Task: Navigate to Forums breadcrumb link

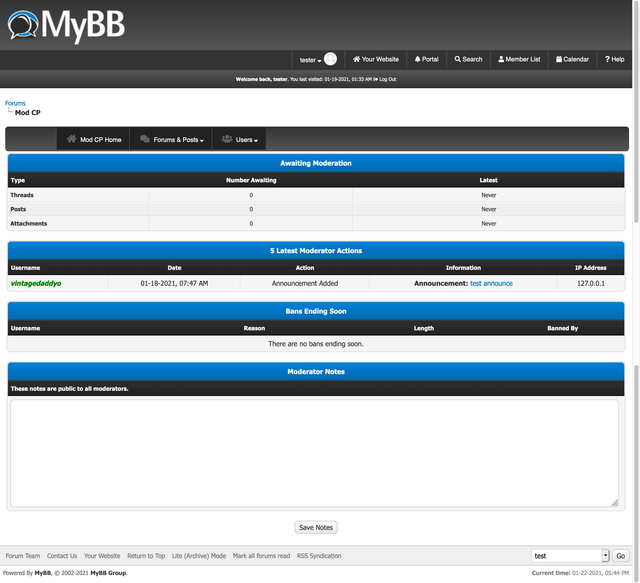Action: 15,103
